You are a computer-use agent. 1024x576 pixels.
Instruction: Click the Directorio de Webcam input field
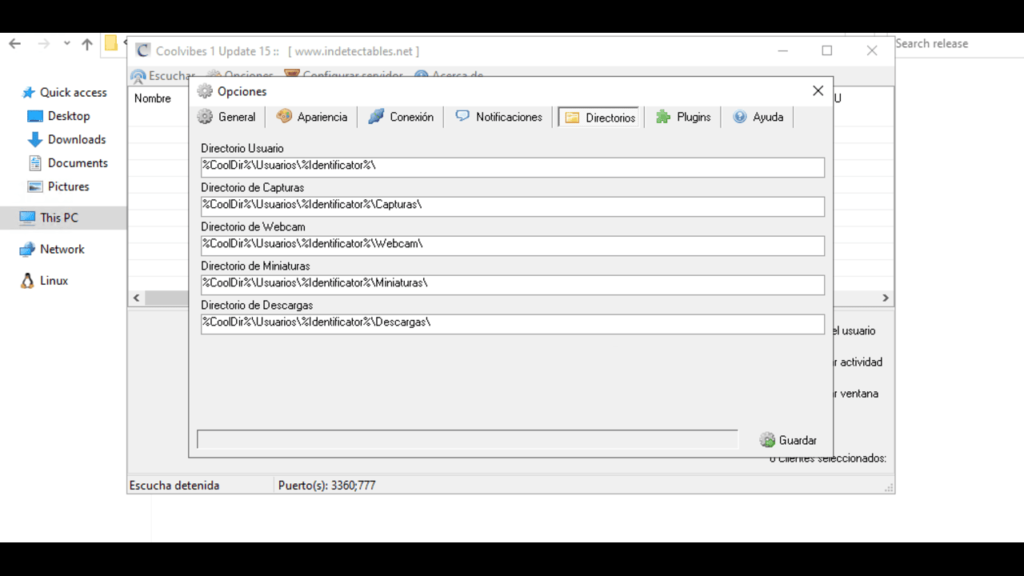513,245
